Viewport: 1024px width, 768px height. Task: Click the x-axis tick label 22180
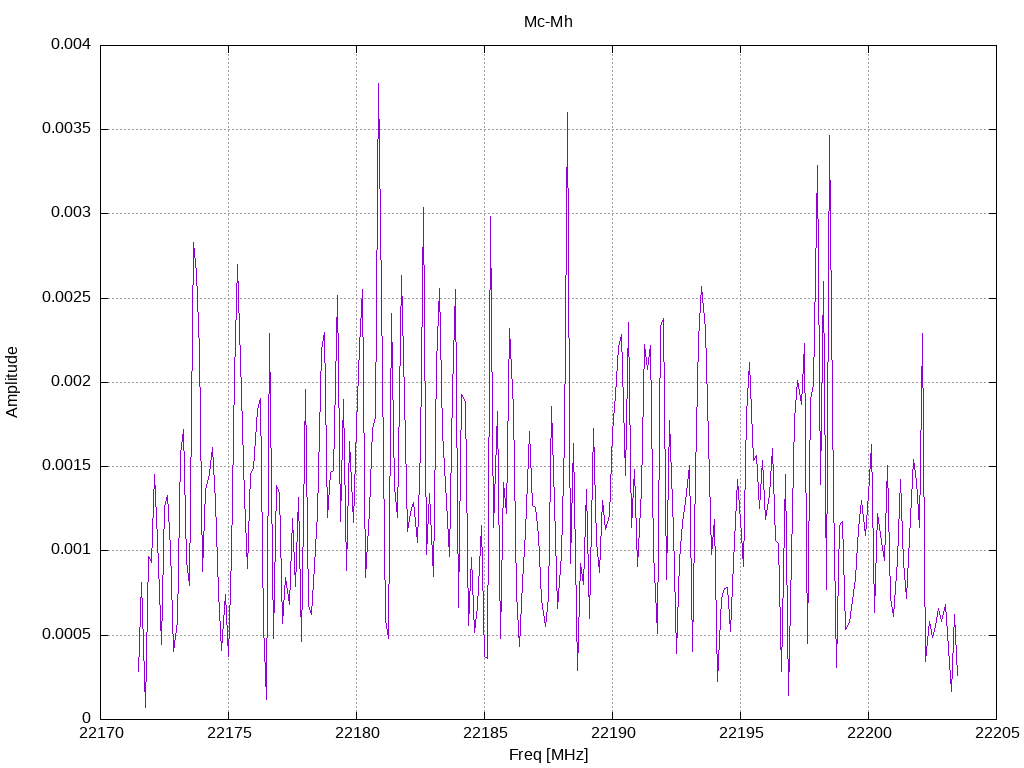pos(357,733)
